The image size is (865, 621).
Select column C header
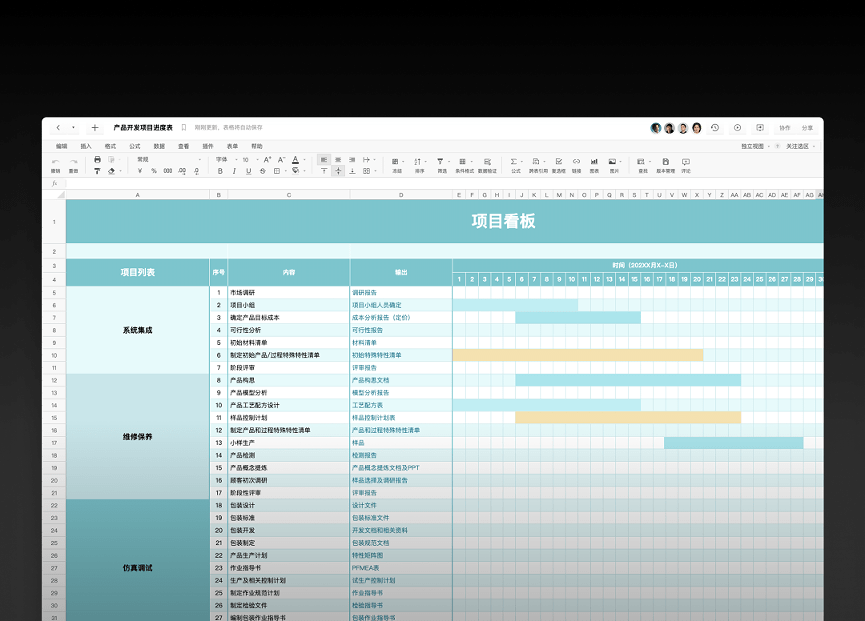point(289,195)
